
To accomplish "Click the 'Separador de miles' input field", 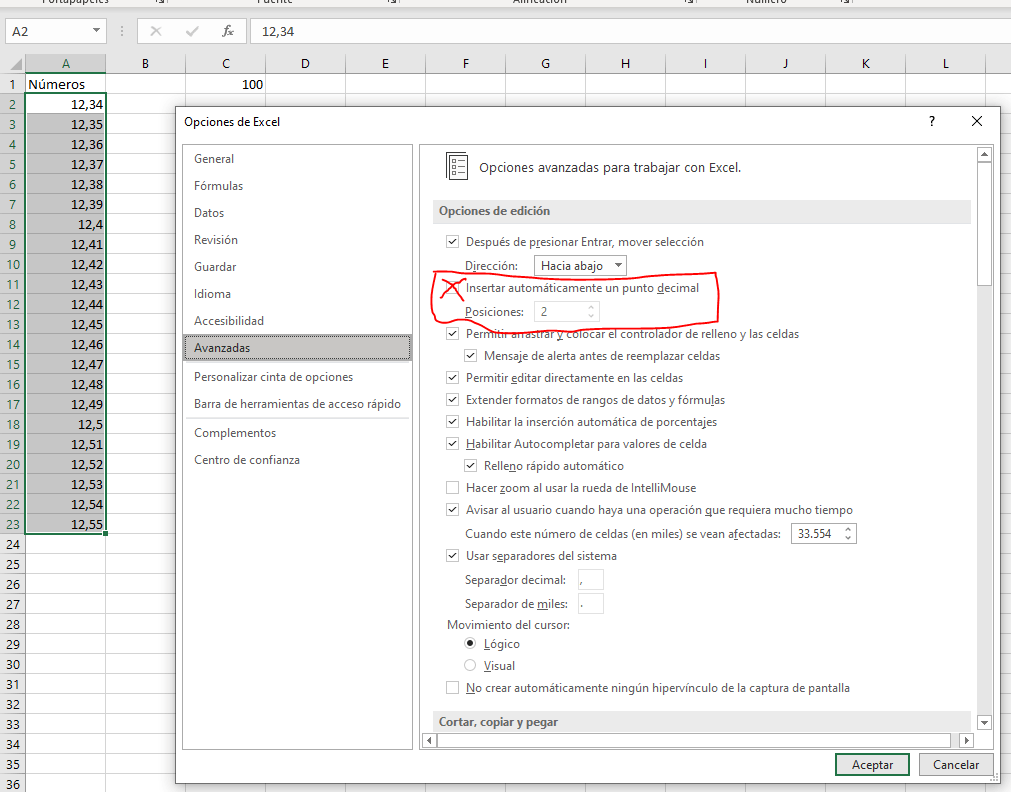I will pyautogui.click(x=591, y=604).
